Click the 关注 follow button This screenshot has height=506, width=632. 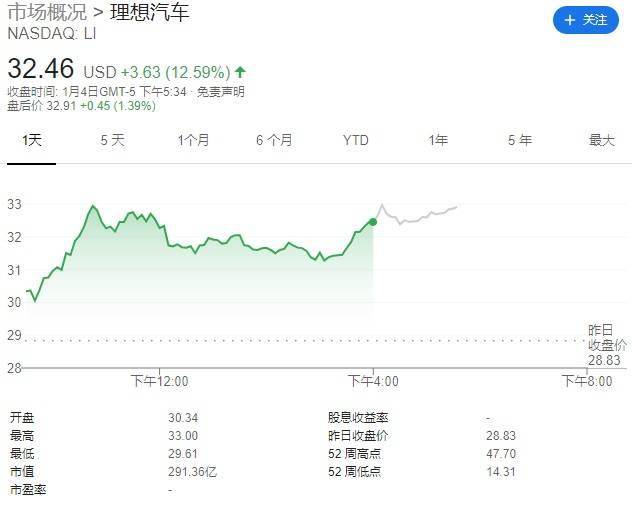click(x=586, y=20)
